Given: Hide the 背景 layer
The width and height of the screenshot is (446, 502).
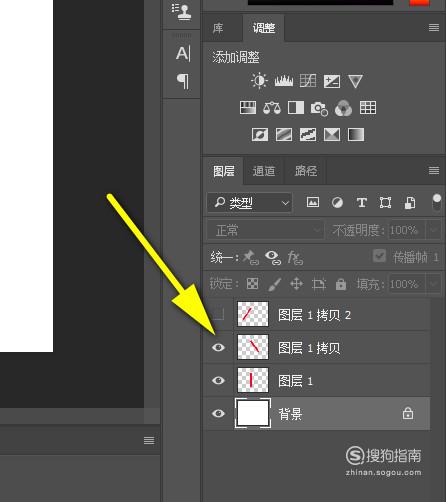Looking at the screenshot, I should [x=218, y=413].
